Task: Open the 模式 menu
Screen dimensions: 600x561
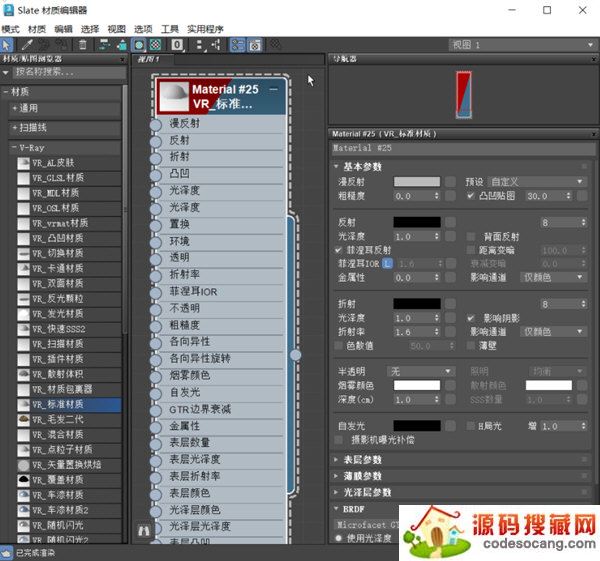Action: tap(10, 29)
